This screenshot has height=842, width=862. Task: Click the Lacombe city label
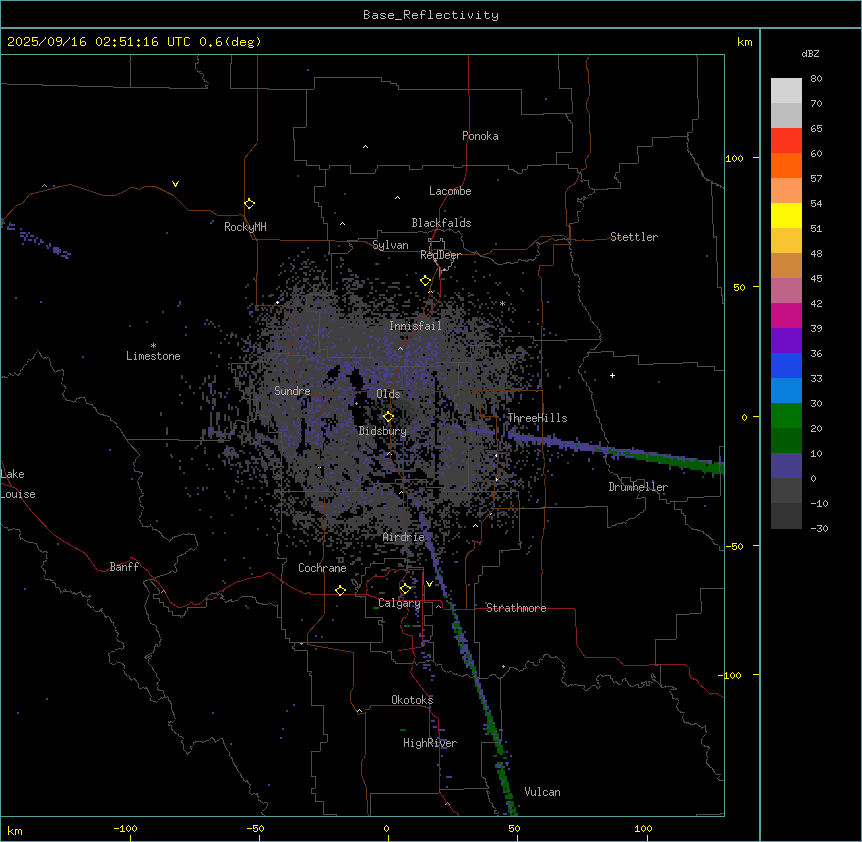click(x=450, y=191)
